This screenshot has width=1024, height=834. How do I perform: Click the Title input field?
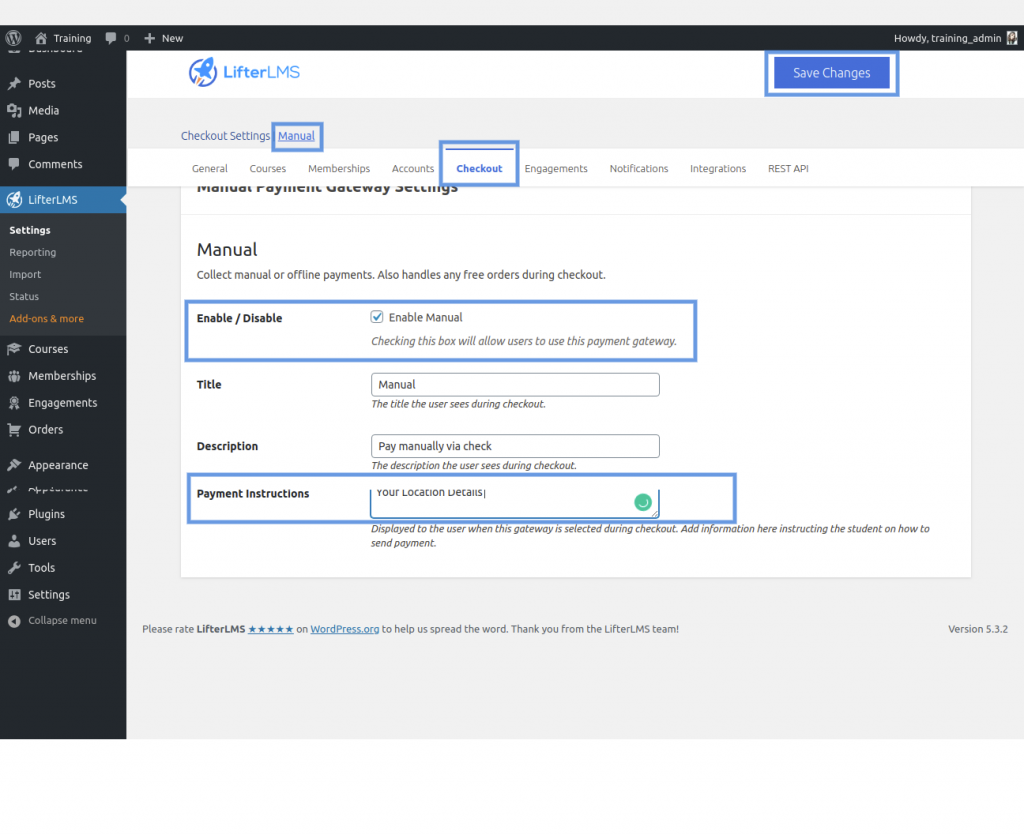pos(515,385)
